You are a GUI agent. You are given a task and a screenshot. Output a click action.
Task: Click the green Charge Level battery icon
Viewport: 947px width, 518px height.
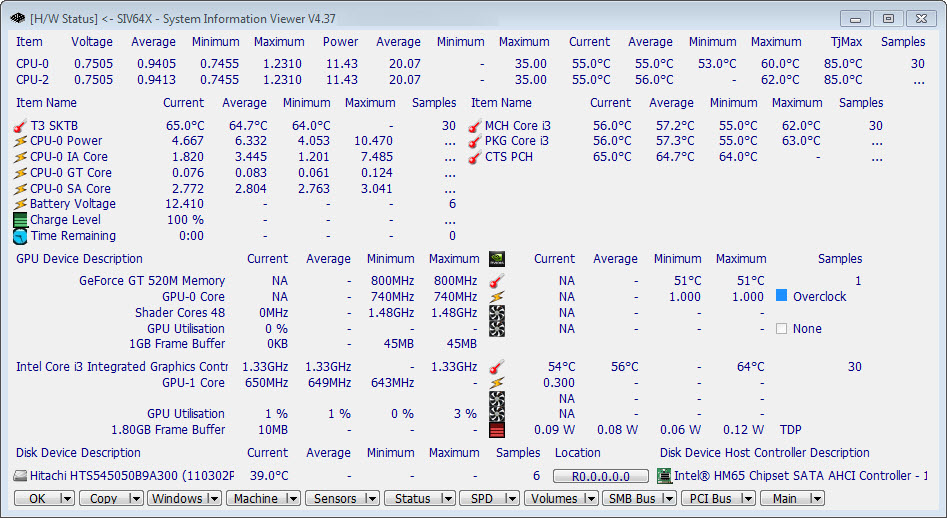click(x=20, y=220)
